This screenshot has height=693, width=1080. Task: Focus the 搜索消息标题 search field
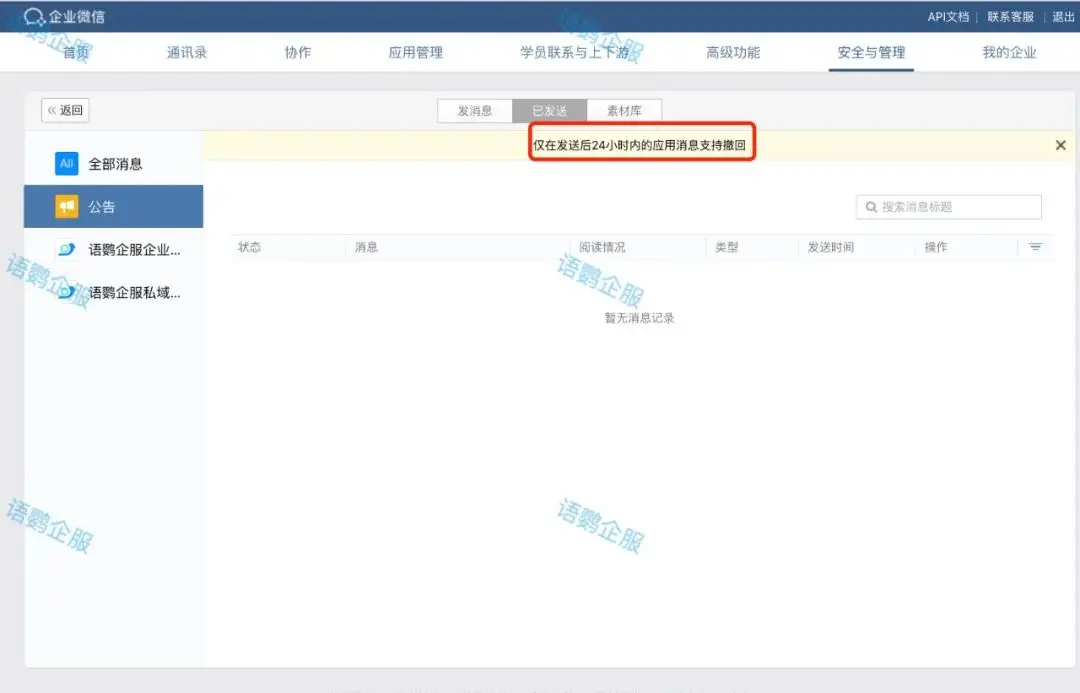(957, 207)
